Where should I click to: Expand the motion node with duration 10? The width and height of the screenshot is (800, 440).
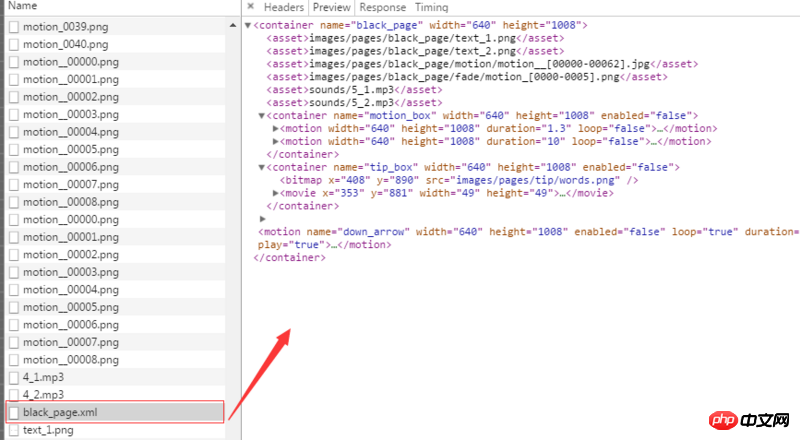pos(275,141)
